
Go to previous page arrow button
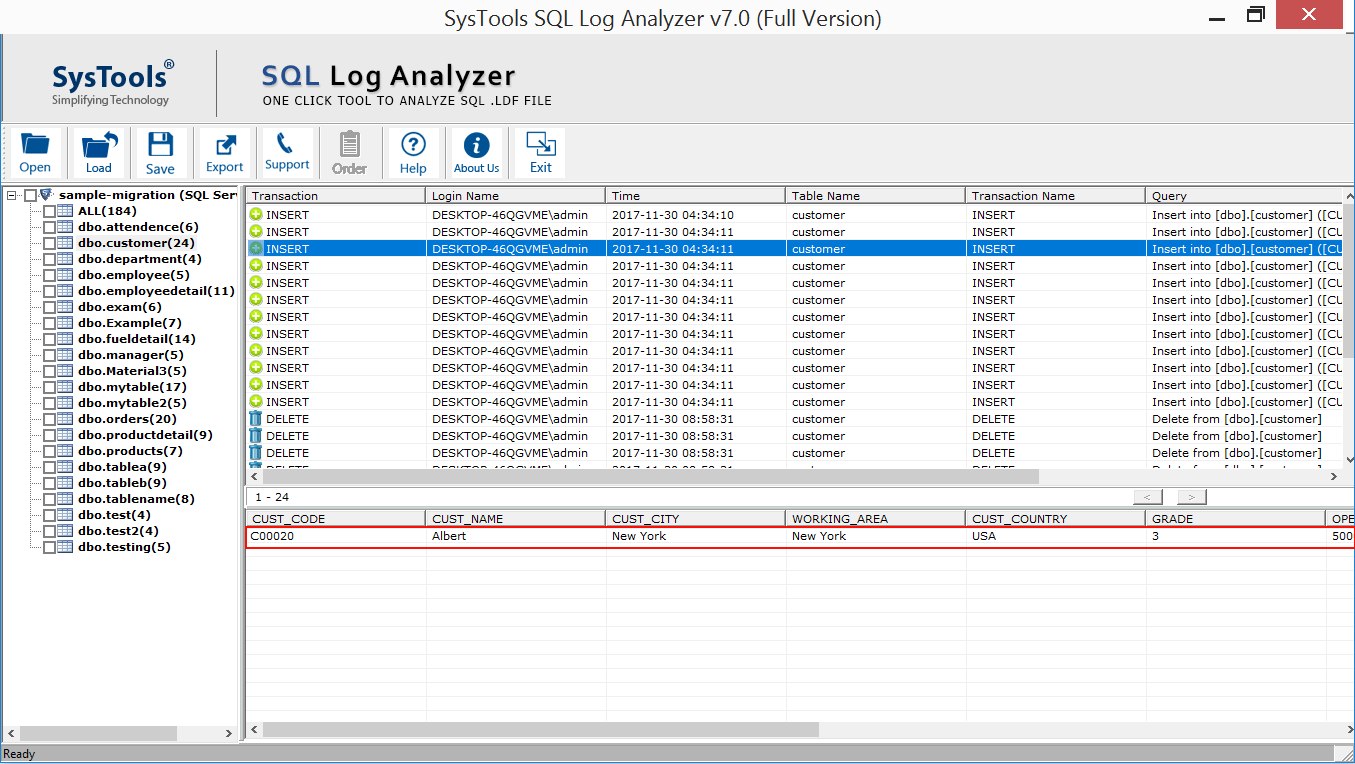1148,497
